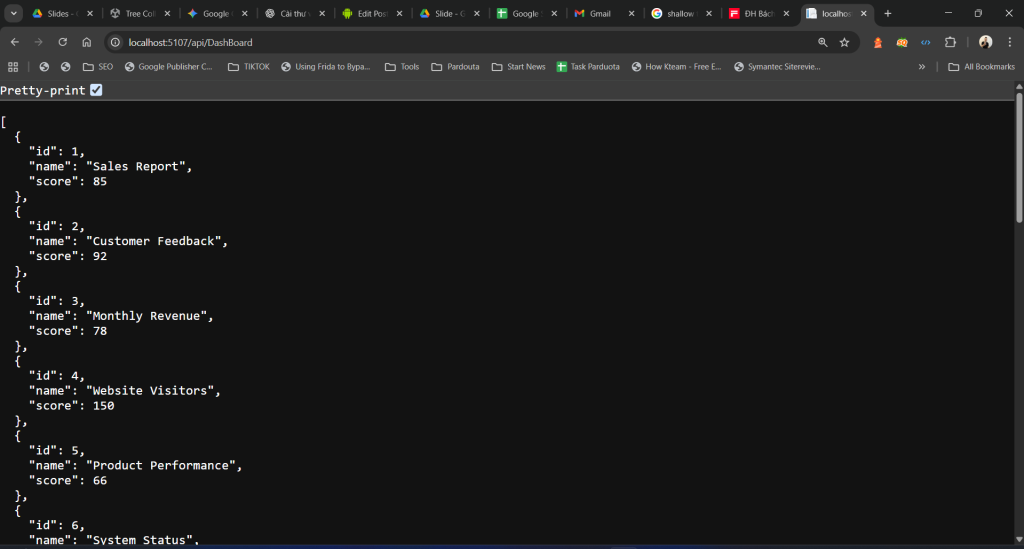Screen dimensions: 1024x549
Task: Open the tab search dropdown arrow
Action: click(13, 13)
